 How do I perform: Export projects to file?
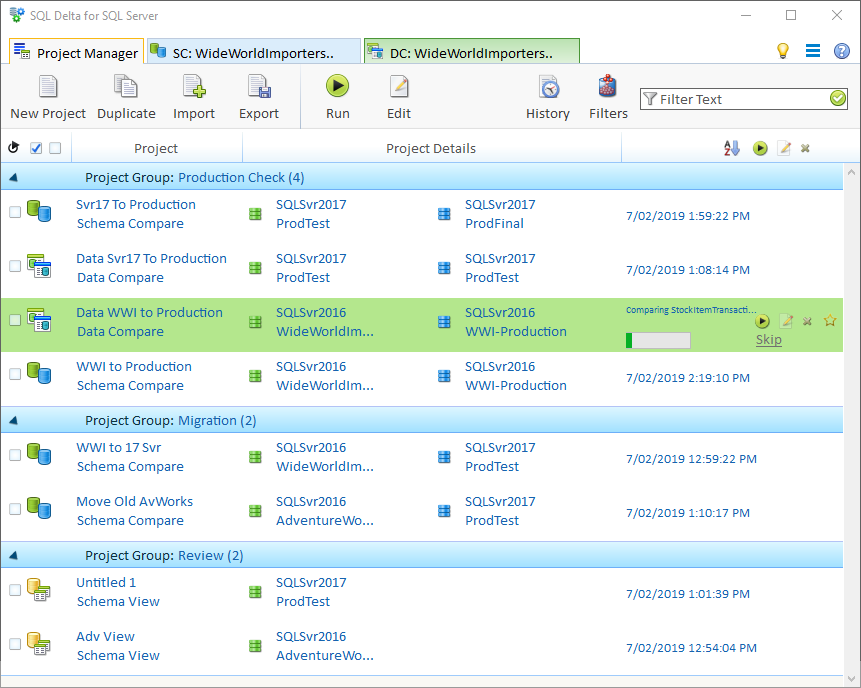pyautogui.click(x=259, y=98)
